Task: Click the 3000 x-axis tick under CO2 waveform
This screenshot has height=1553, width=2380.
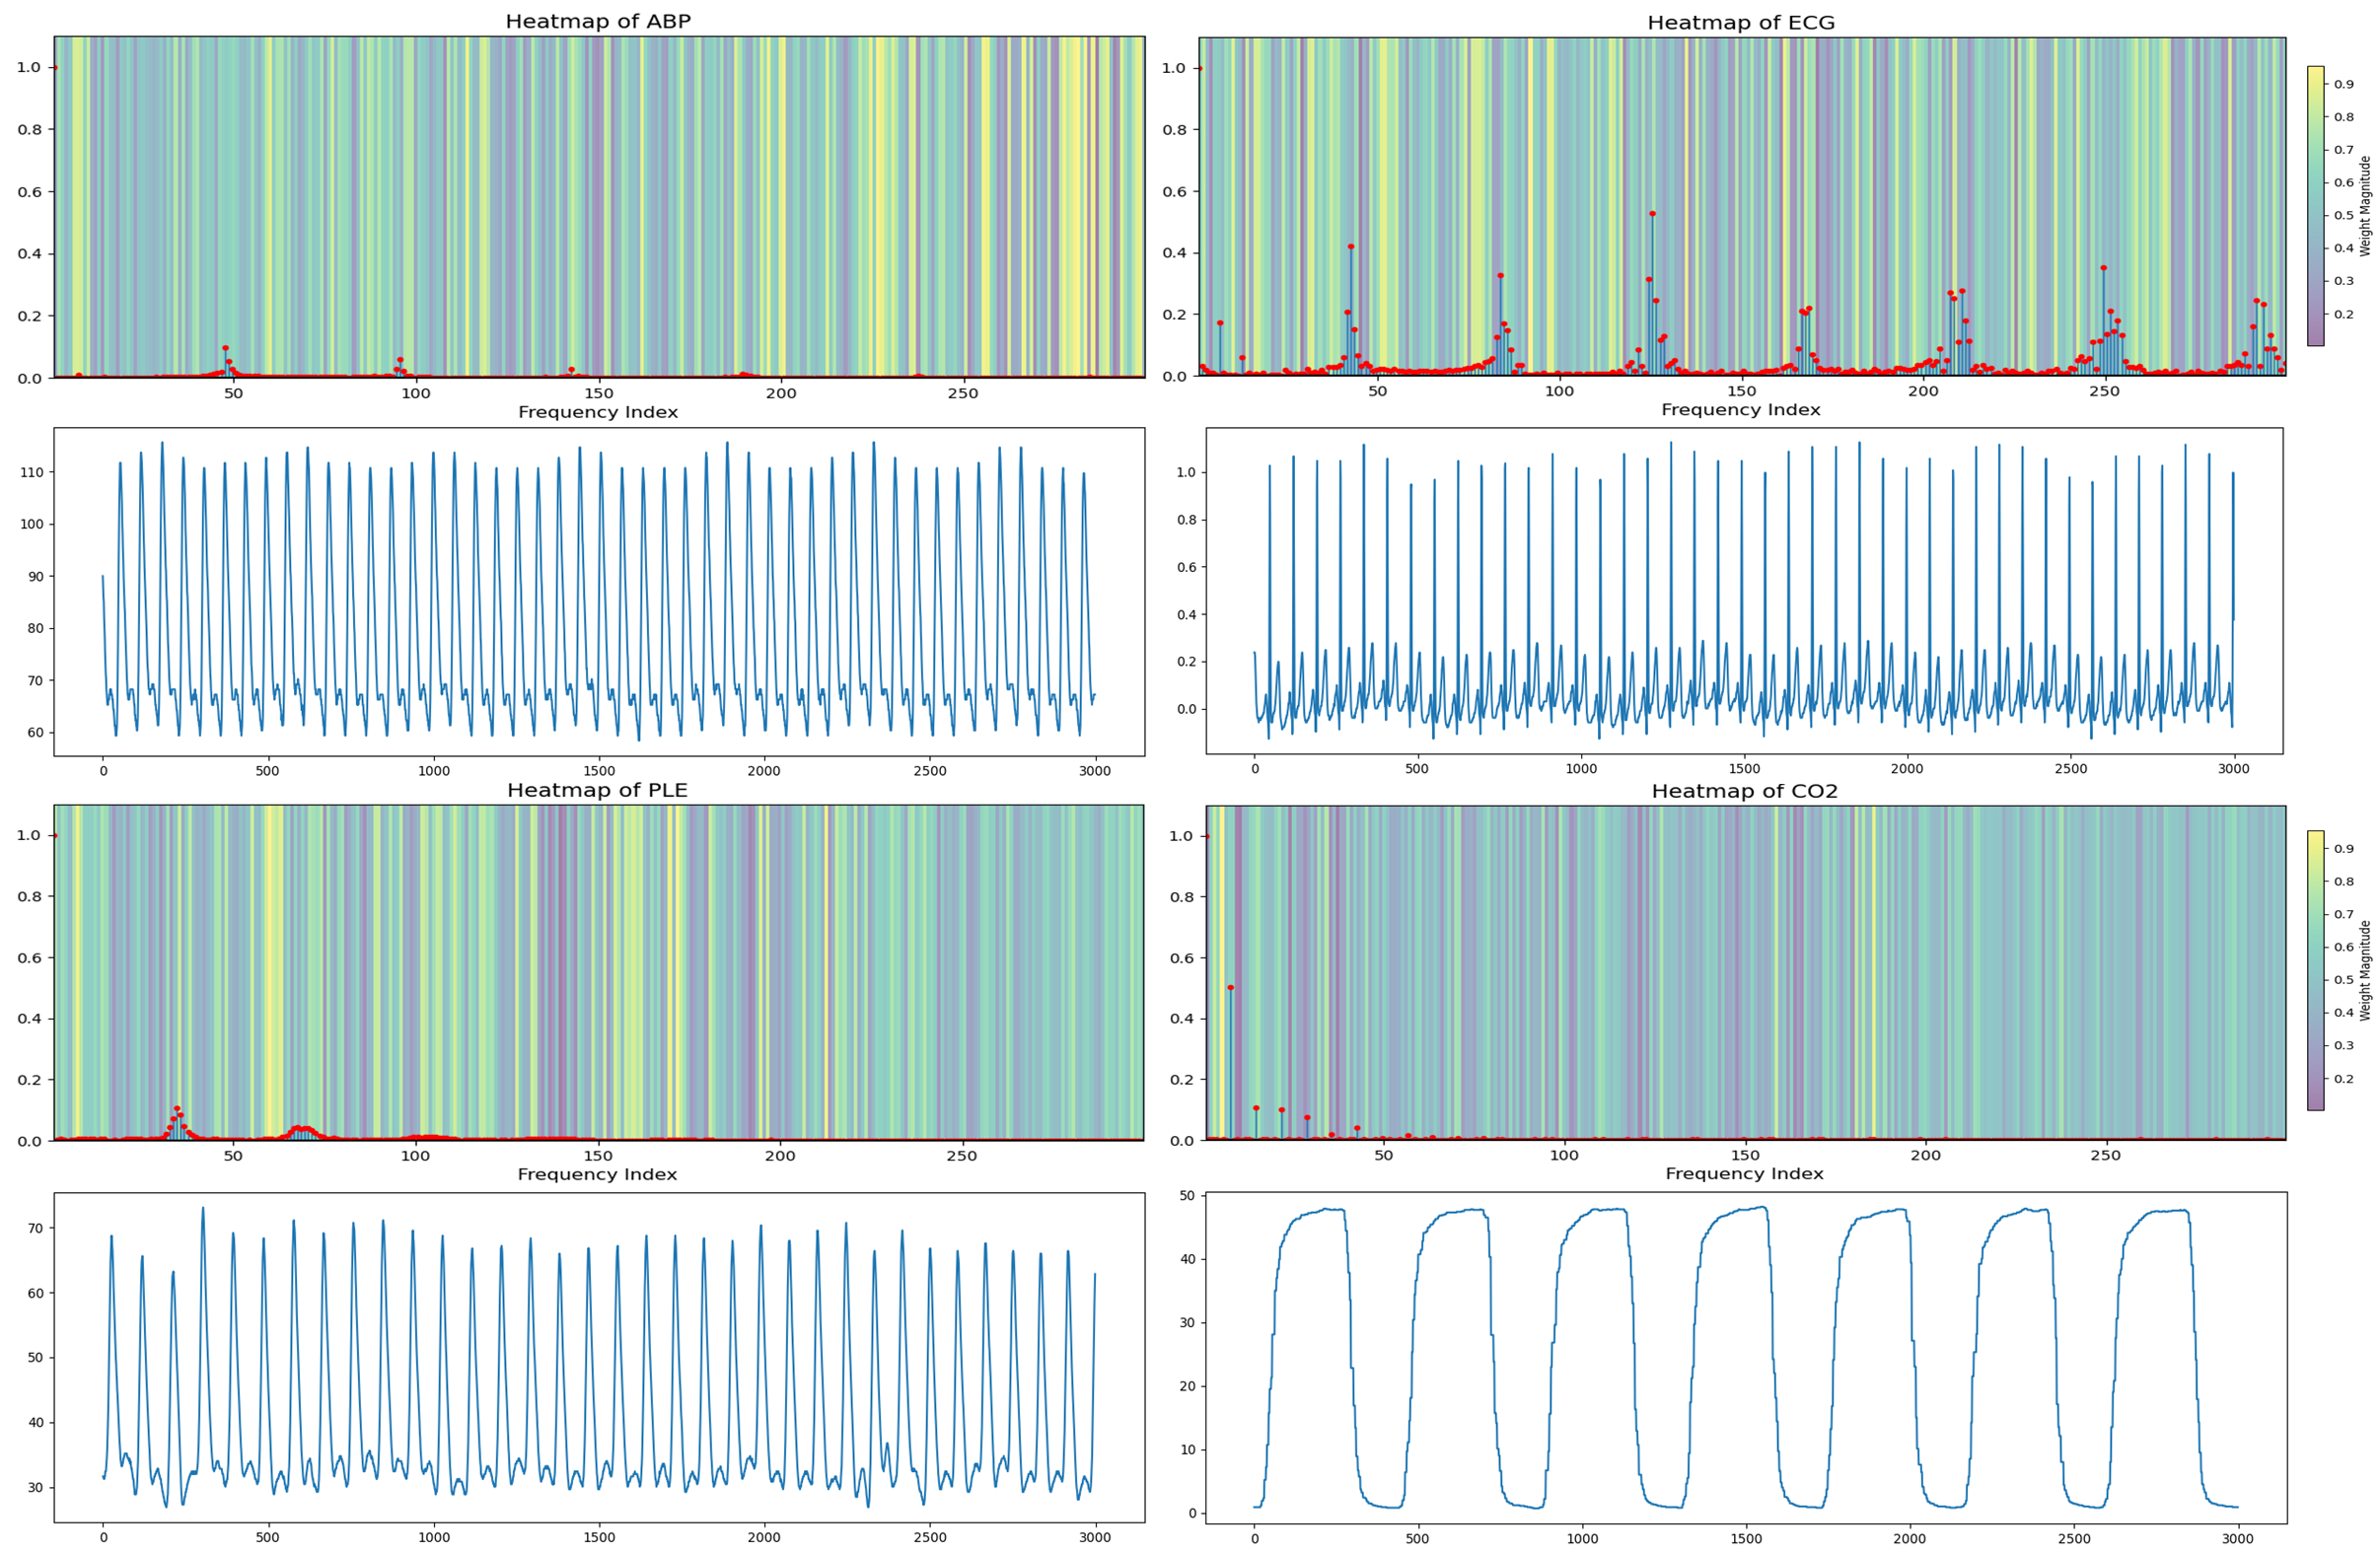Action: [2238, 1538]
